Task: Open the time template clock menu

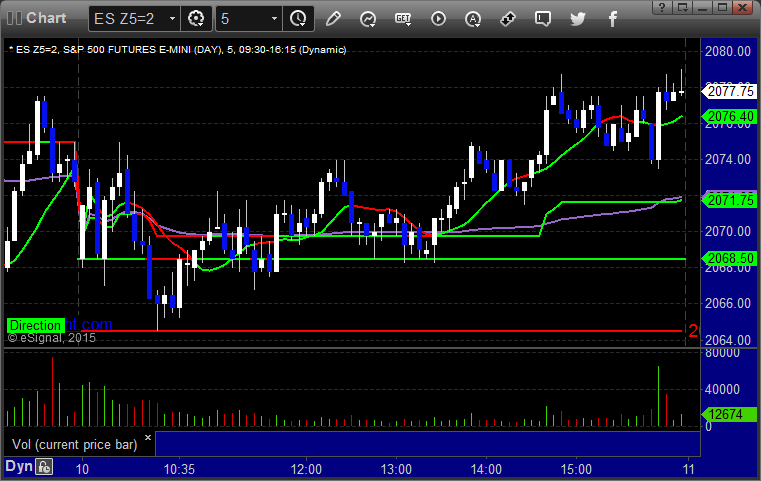Action: click(298, 19)
